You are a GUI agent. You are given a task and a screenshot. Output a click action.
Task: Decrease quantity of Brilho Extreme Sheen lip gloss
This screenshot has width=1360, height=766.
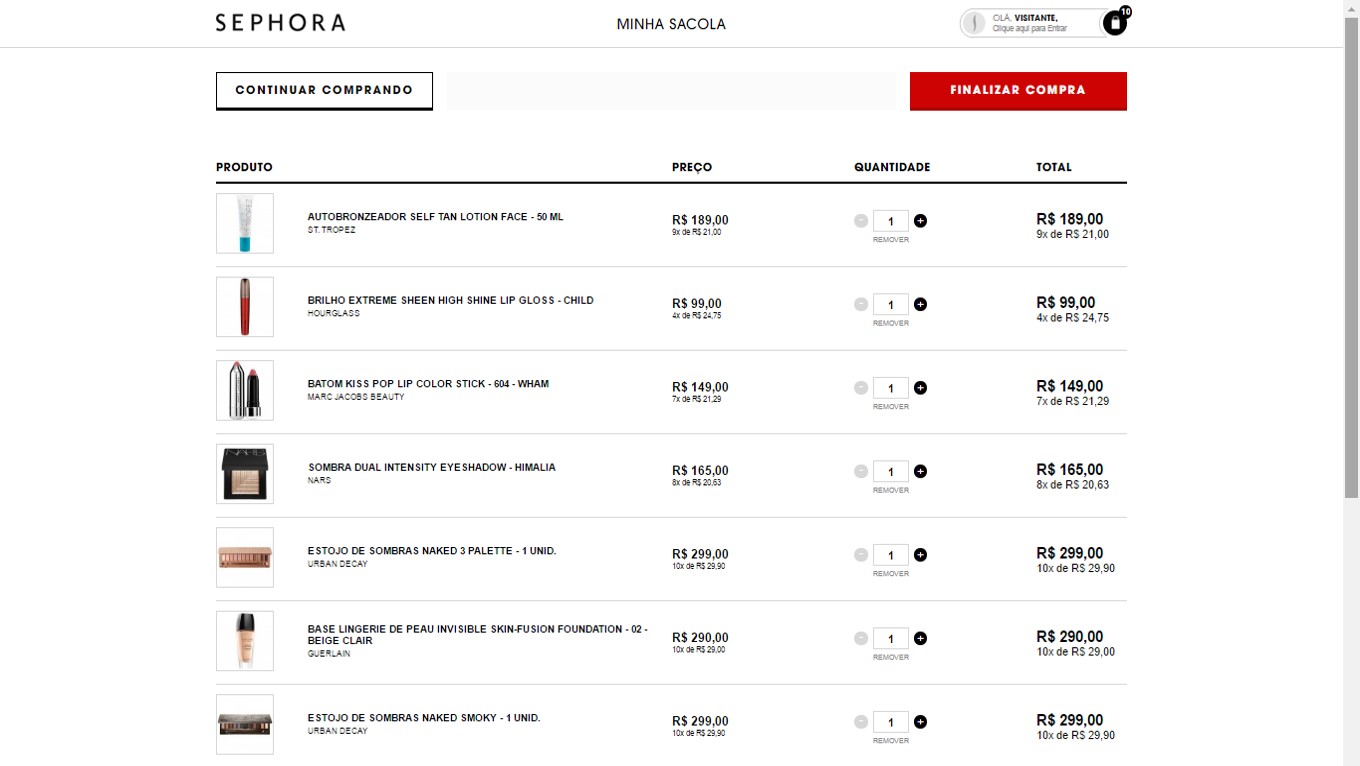point(861,304)
